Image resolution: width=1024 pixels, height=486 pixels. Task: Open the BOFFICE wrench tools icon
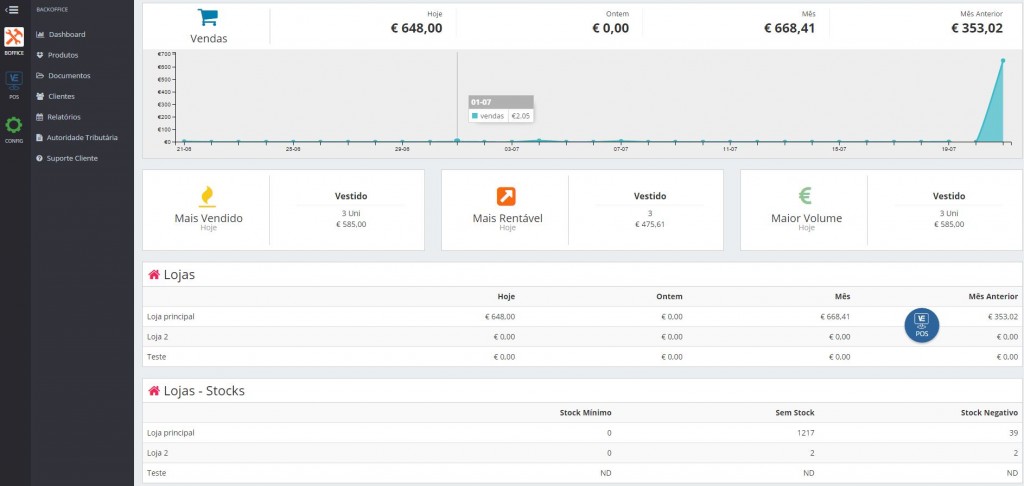(x=14, y=37)
